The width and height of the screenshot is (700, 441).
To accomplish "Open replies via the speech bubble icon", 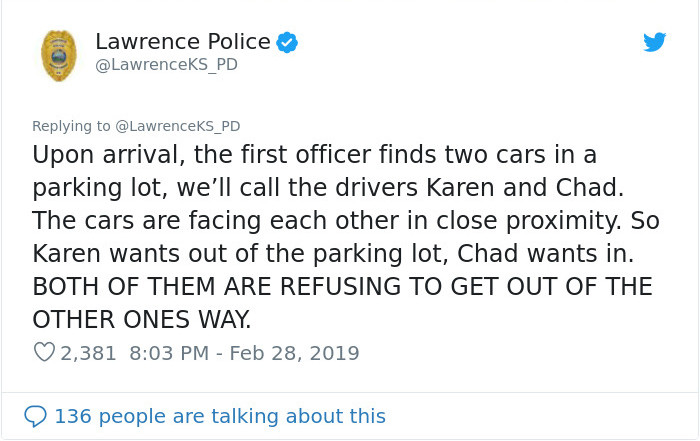I will pos(36,415).
